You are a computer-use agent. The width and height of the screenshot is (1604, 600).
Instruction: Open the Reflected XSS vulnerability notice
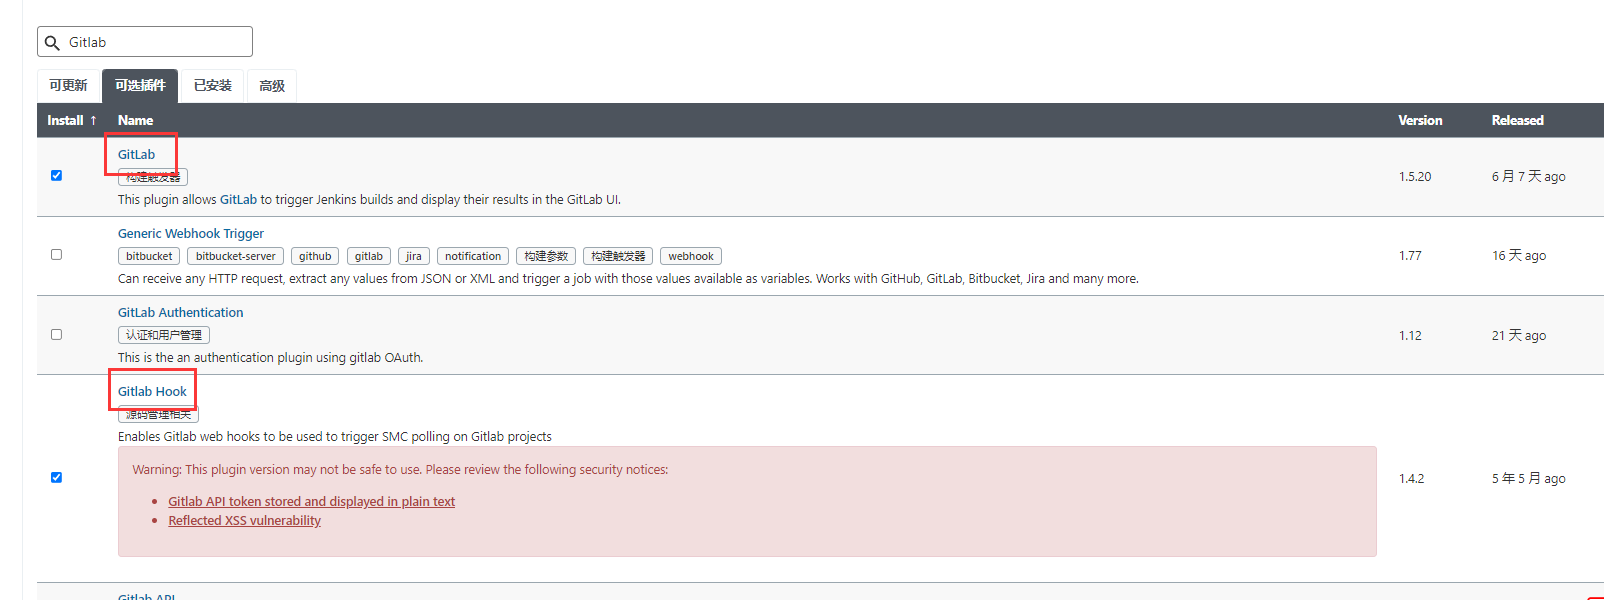click(x=244, y=521)
